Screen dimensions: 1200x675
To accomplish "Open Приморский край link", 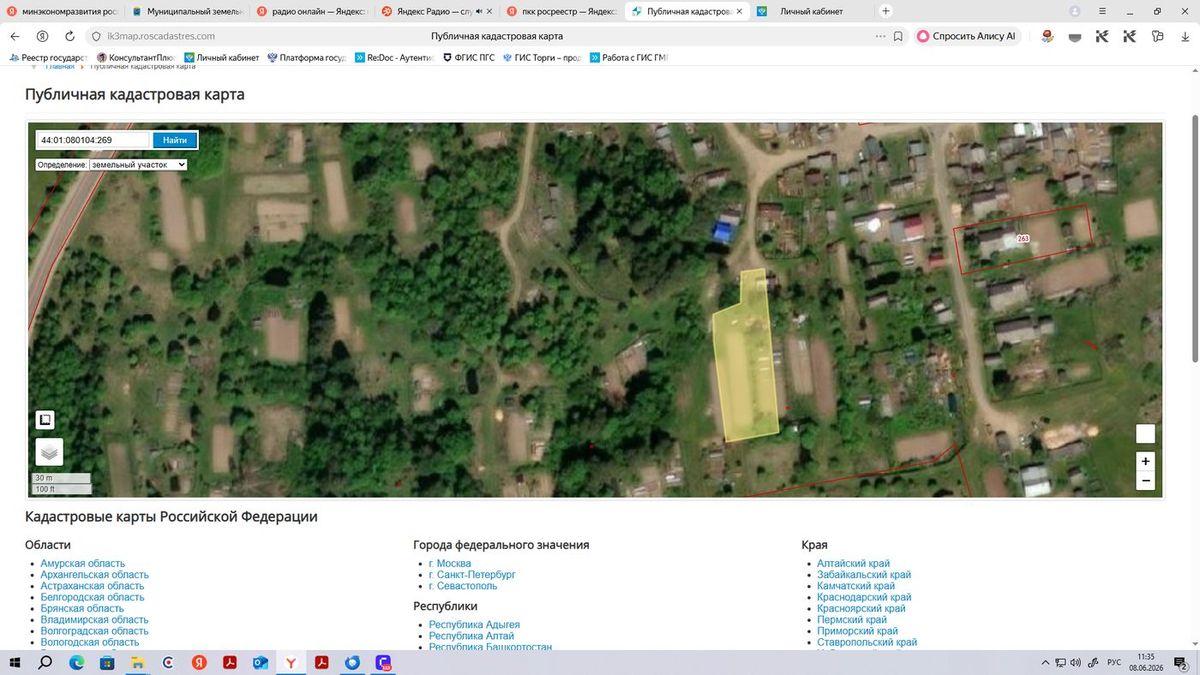I will (857, 631).
